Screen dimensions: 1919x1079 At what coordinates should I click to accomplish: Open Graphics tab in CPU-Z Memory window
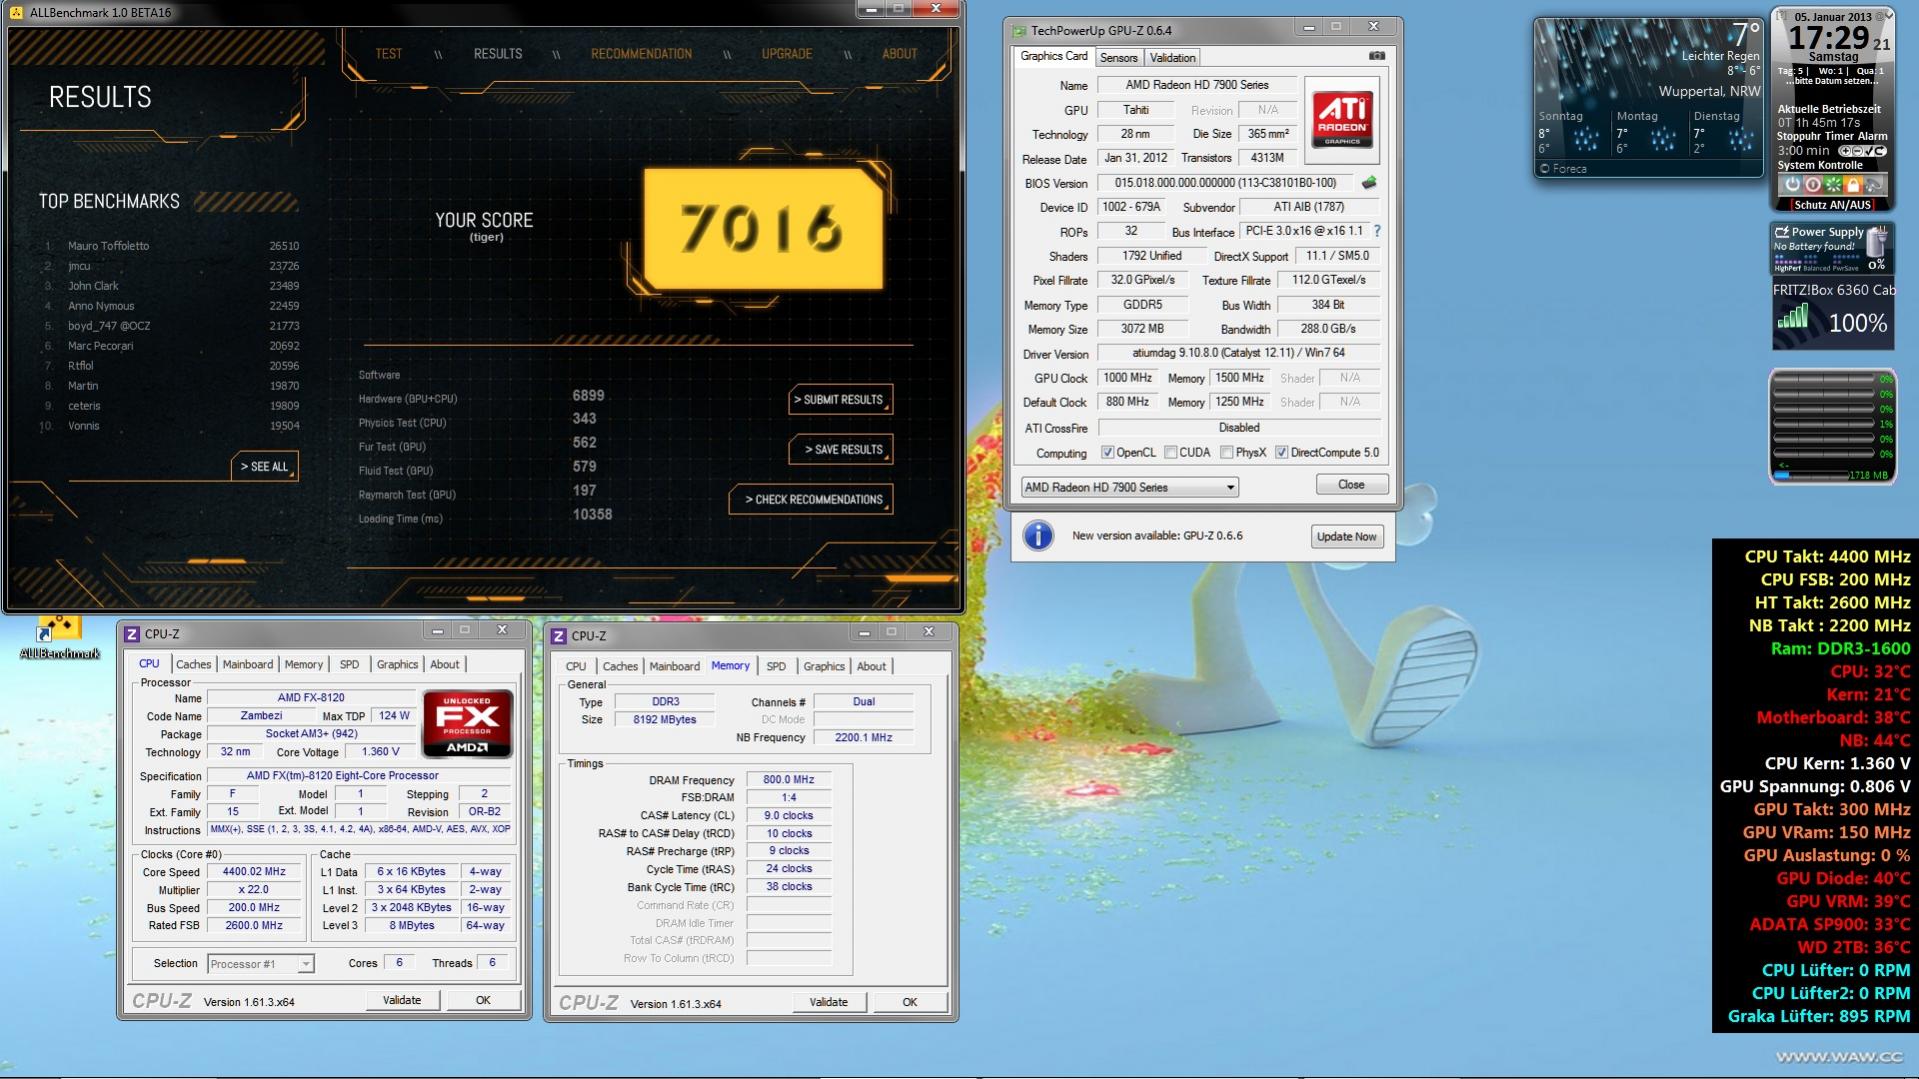click(x=824, y=666)
